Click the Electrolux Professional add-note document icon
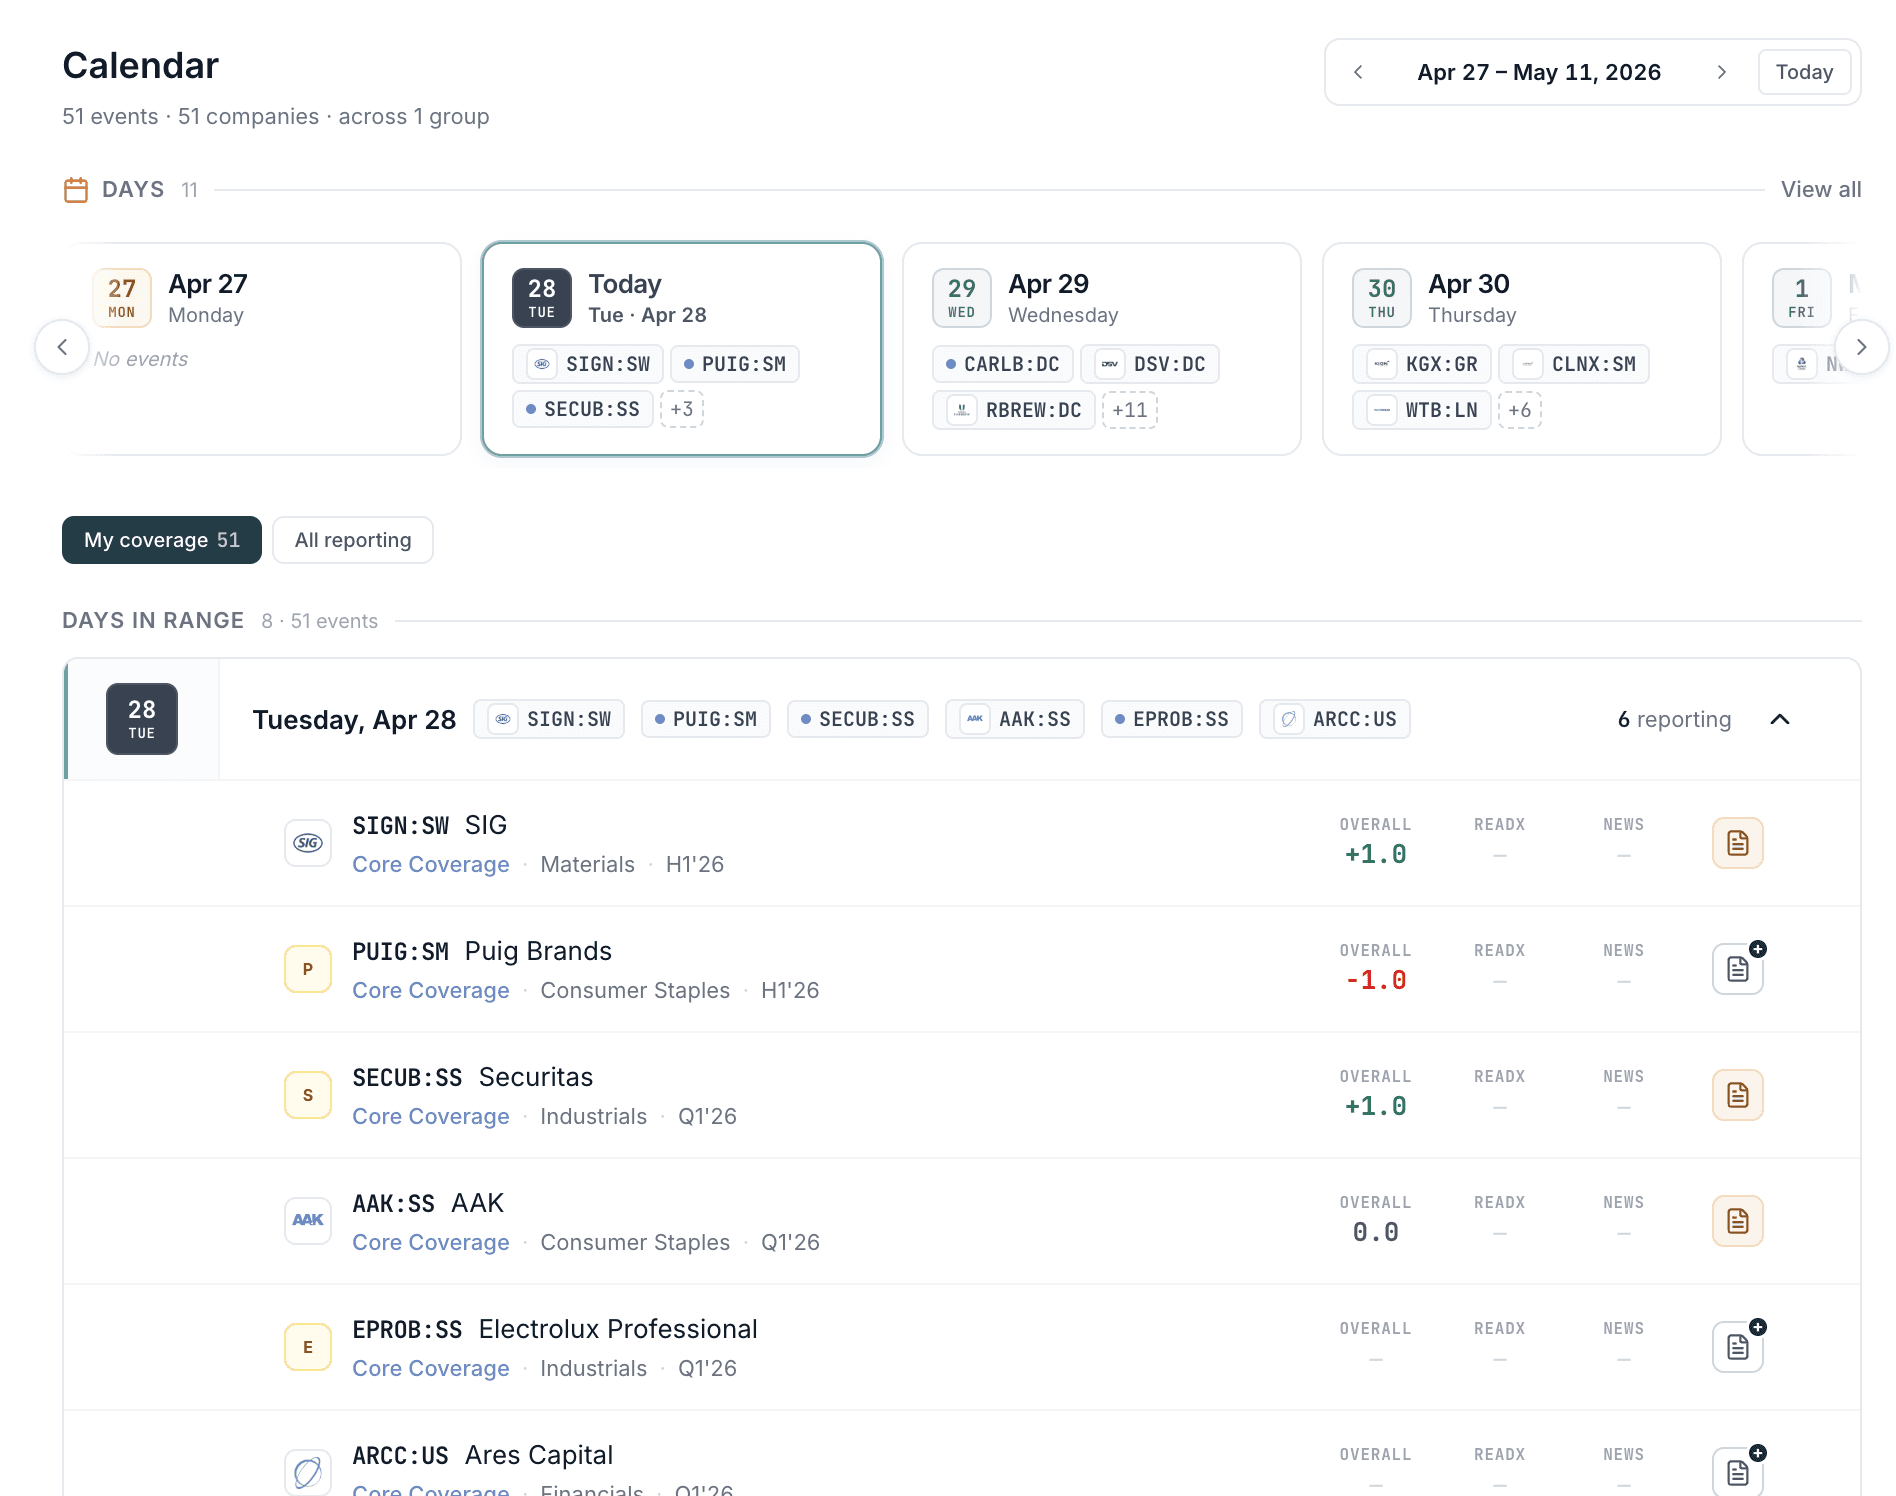This screenshot has width=1896, height=1496. 1737,1346
